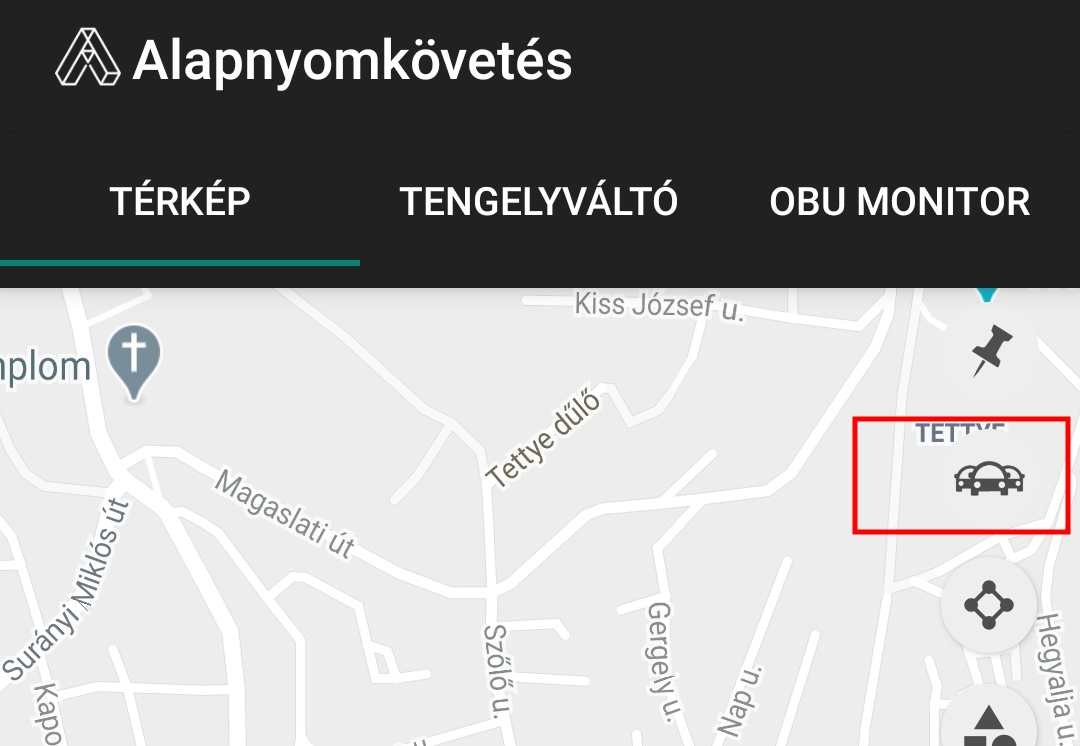The width and height of the screenshot is (1080, 746).
Task: Open the shapes icon button
Action: (989, 723)
